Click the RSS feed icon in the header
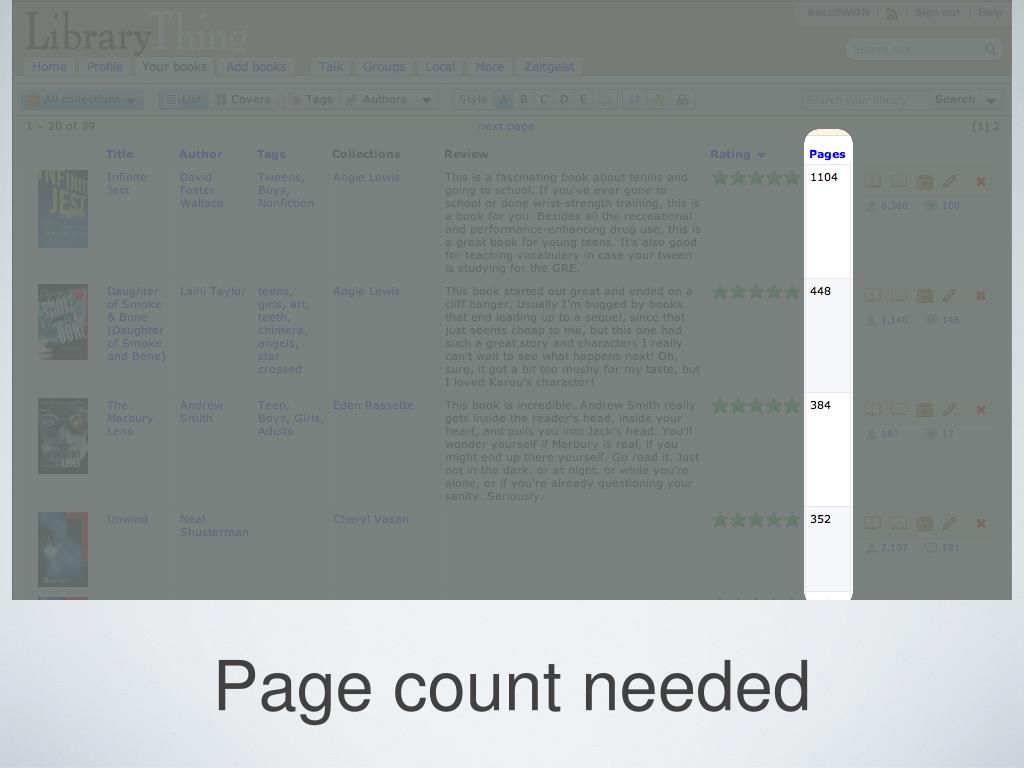This screenshot has width=1024, height=768. (x=891, y=13)
